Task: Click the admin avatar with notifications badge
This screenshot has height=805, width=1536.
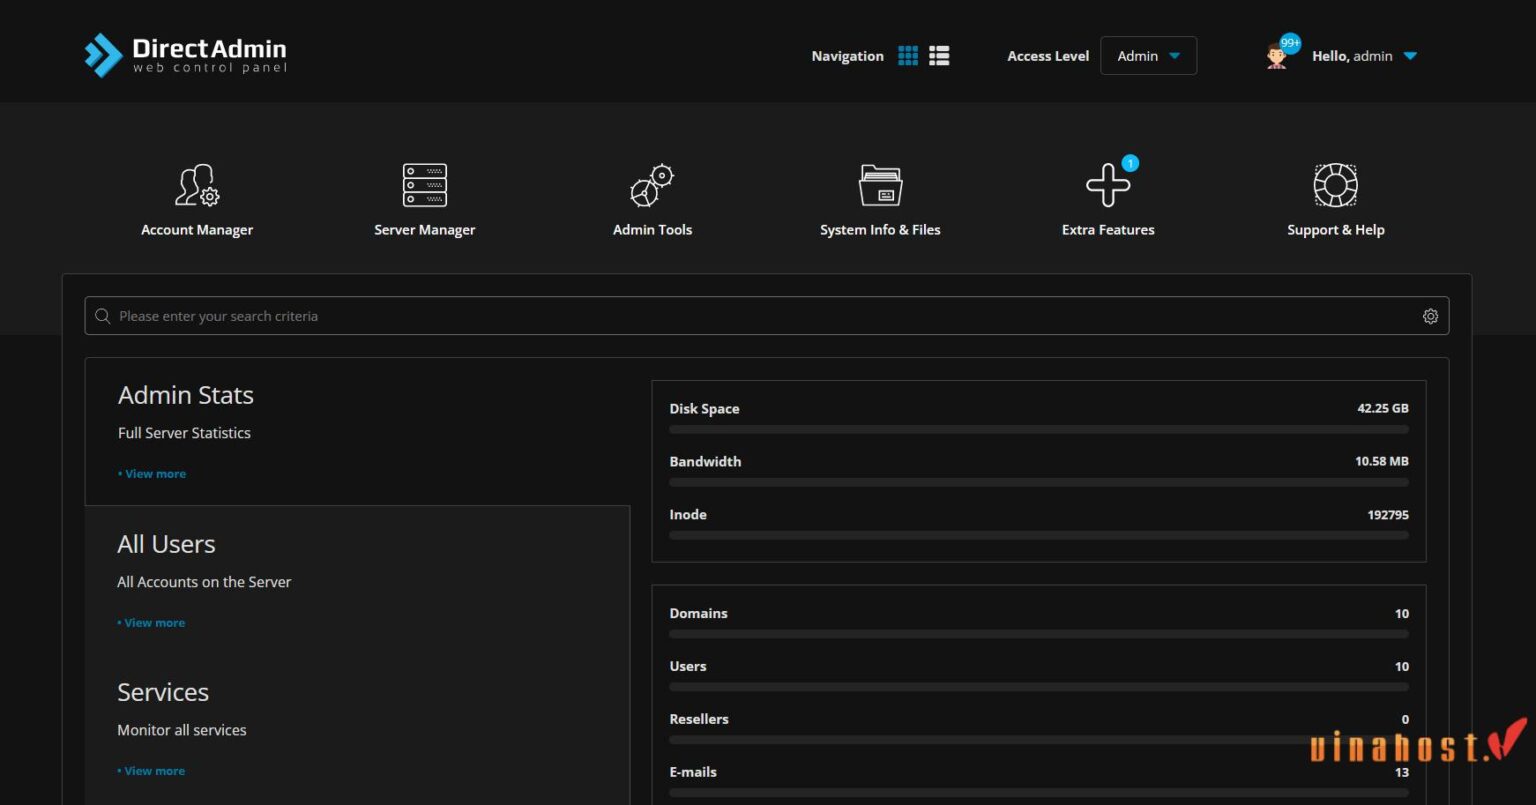Action: pos(1278,55)
